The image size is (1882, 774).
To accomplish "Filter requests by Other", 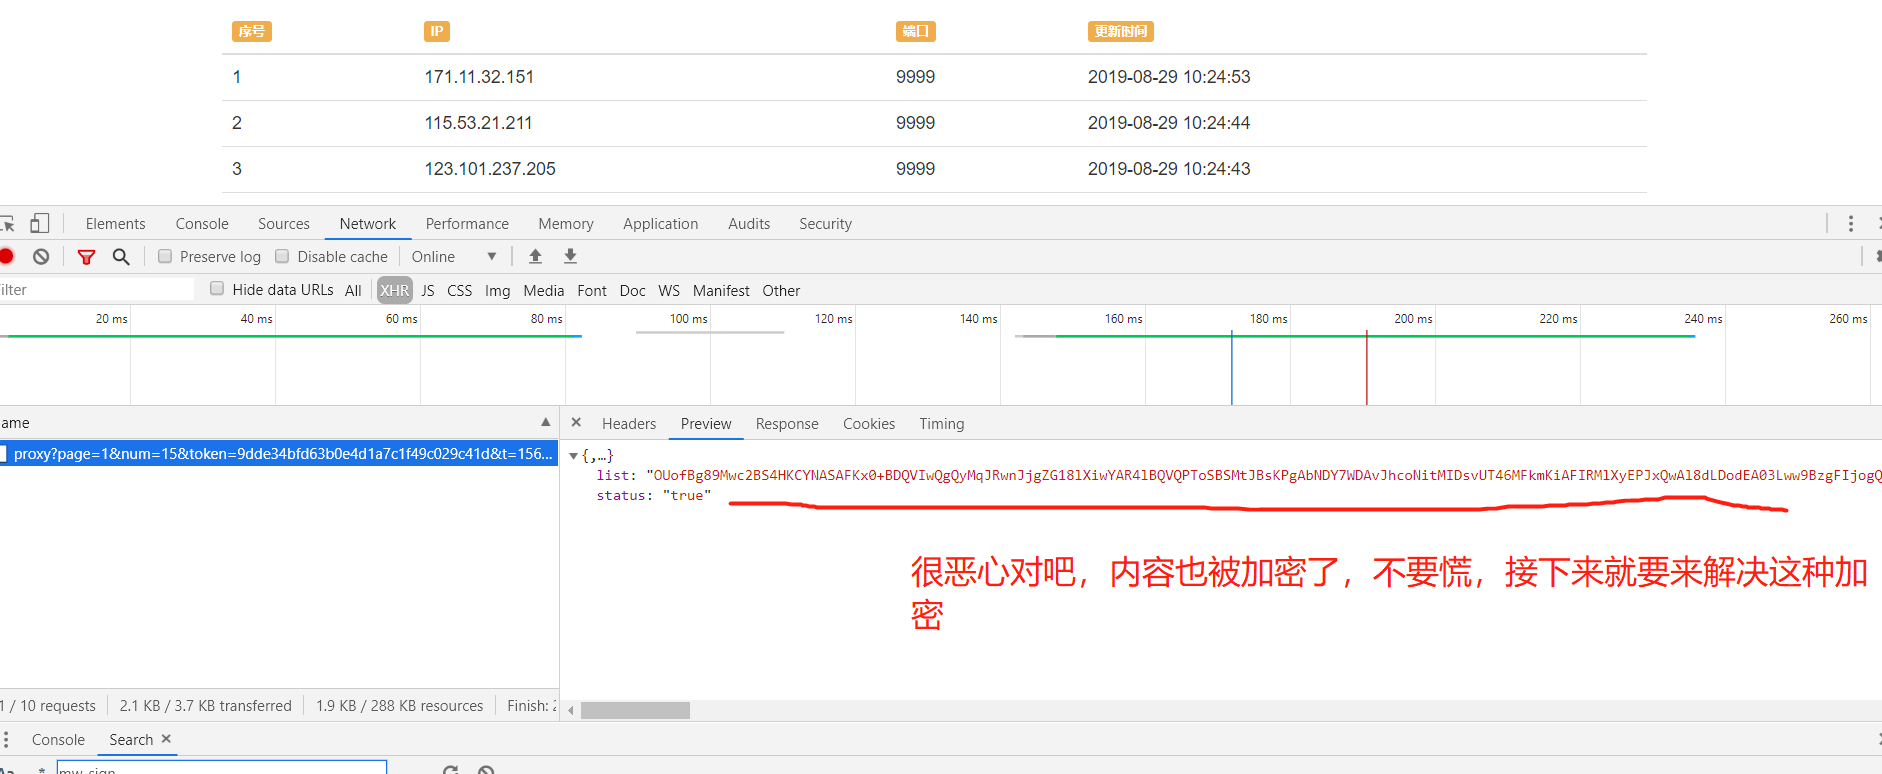I will [781, 291].
